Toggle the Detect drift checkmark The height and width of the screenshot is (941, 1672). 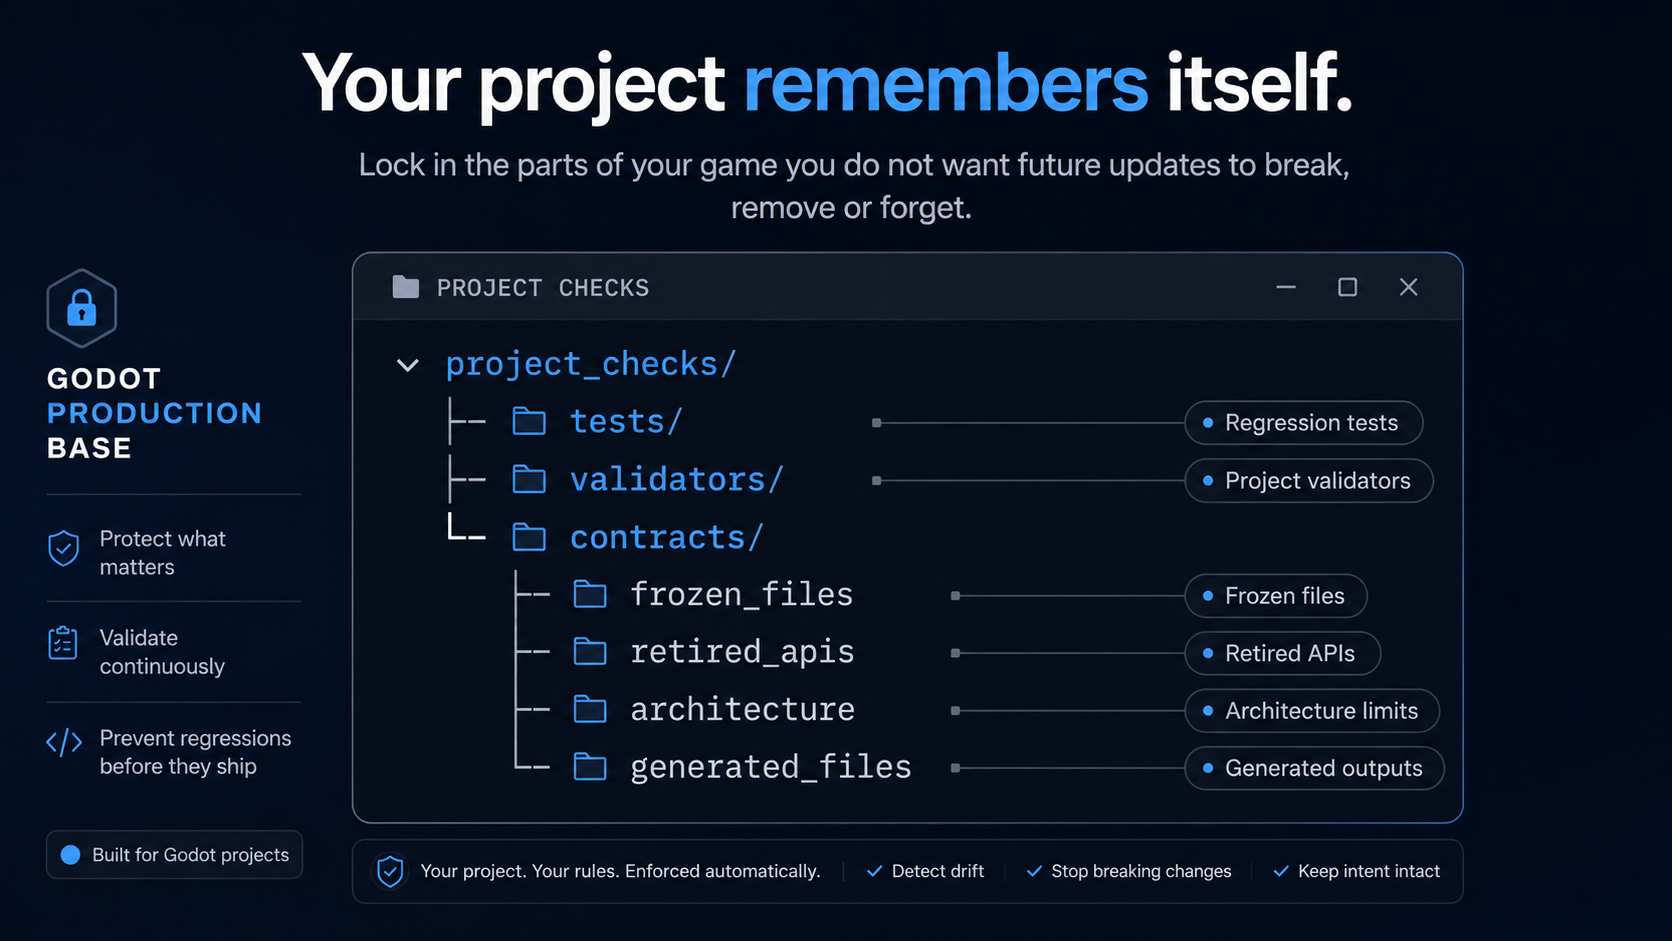(874, 871)
